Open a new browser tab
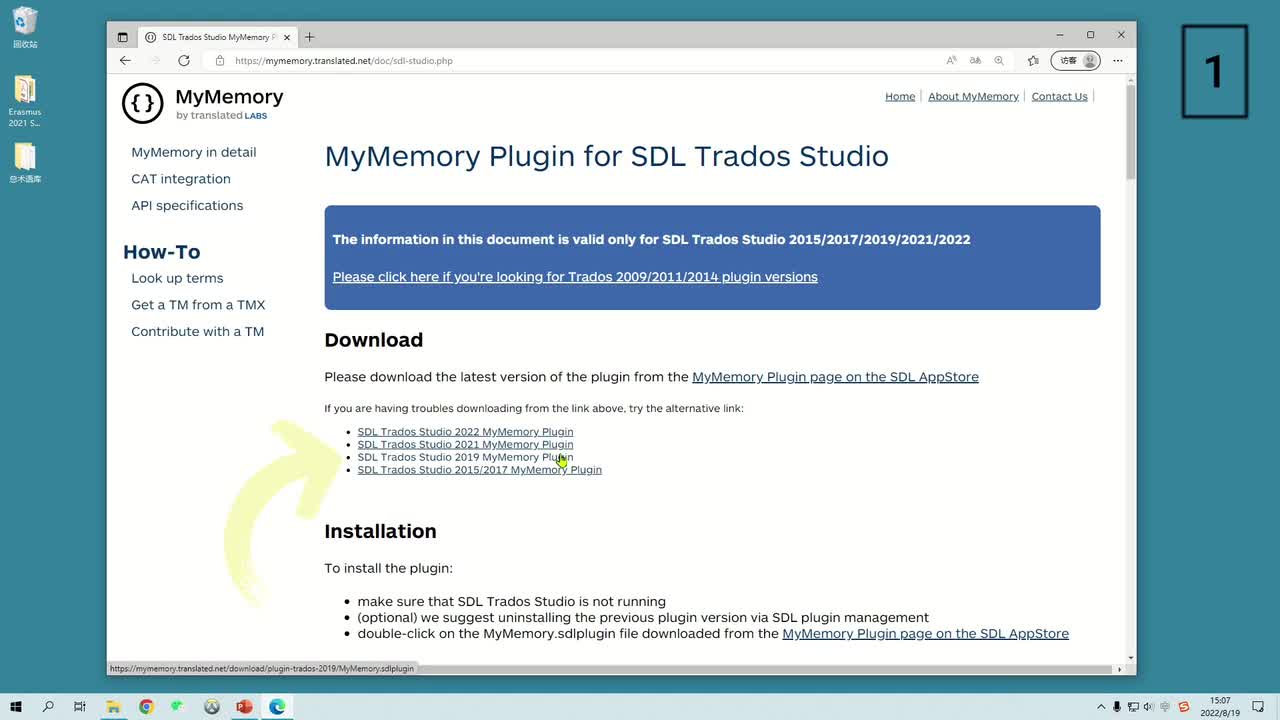 310,37
